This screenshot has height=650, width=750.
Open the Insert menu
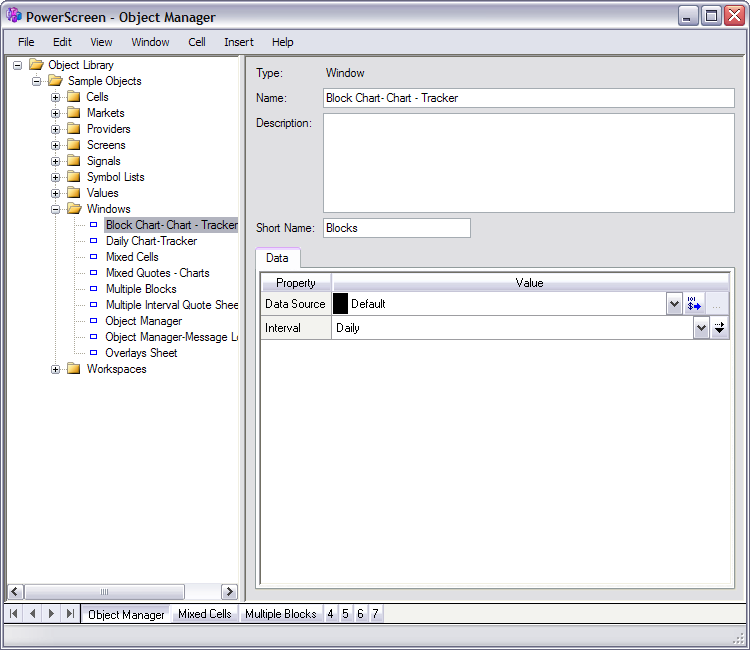238,42
